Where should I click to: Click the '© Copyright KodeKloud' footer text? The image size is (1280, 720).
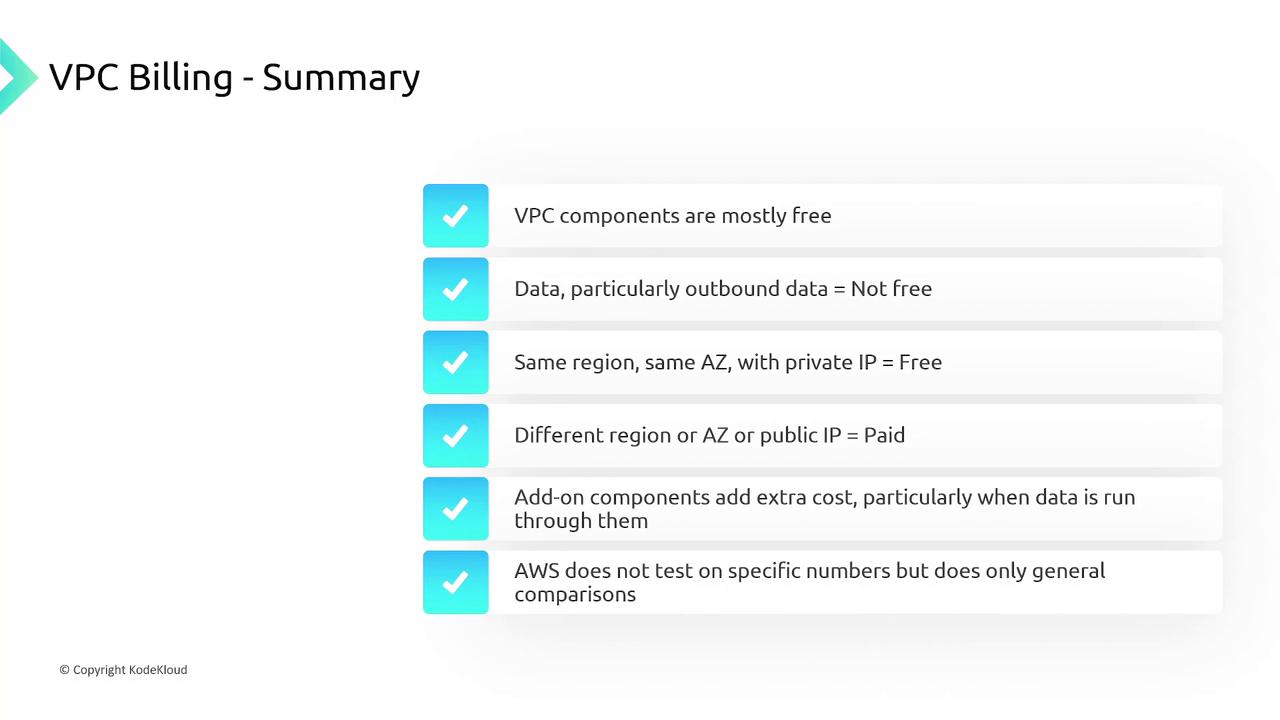123,670
